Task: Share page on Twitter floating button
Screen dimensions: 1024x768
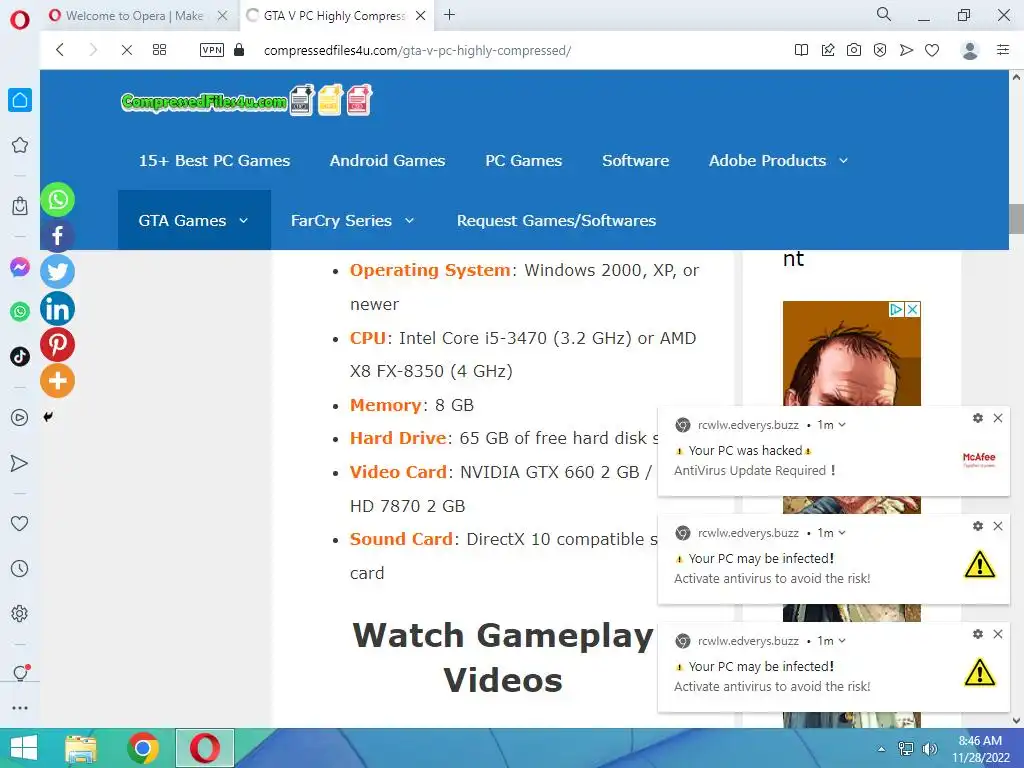Action: [x=57, y=272]
